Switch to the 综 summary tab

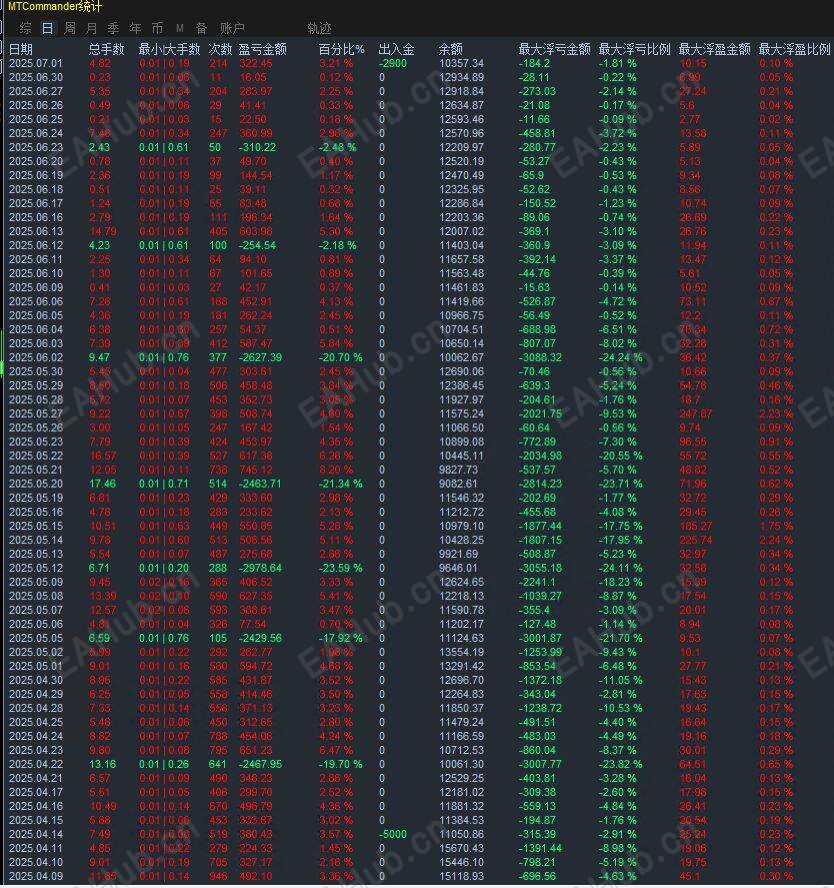[25, 28]
